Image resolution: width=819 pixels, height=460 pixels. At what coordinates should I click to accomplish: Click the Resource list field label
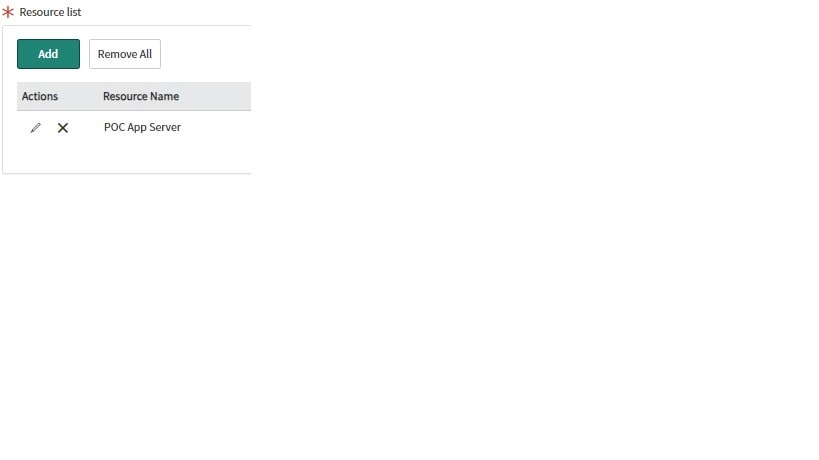(51, 12)
